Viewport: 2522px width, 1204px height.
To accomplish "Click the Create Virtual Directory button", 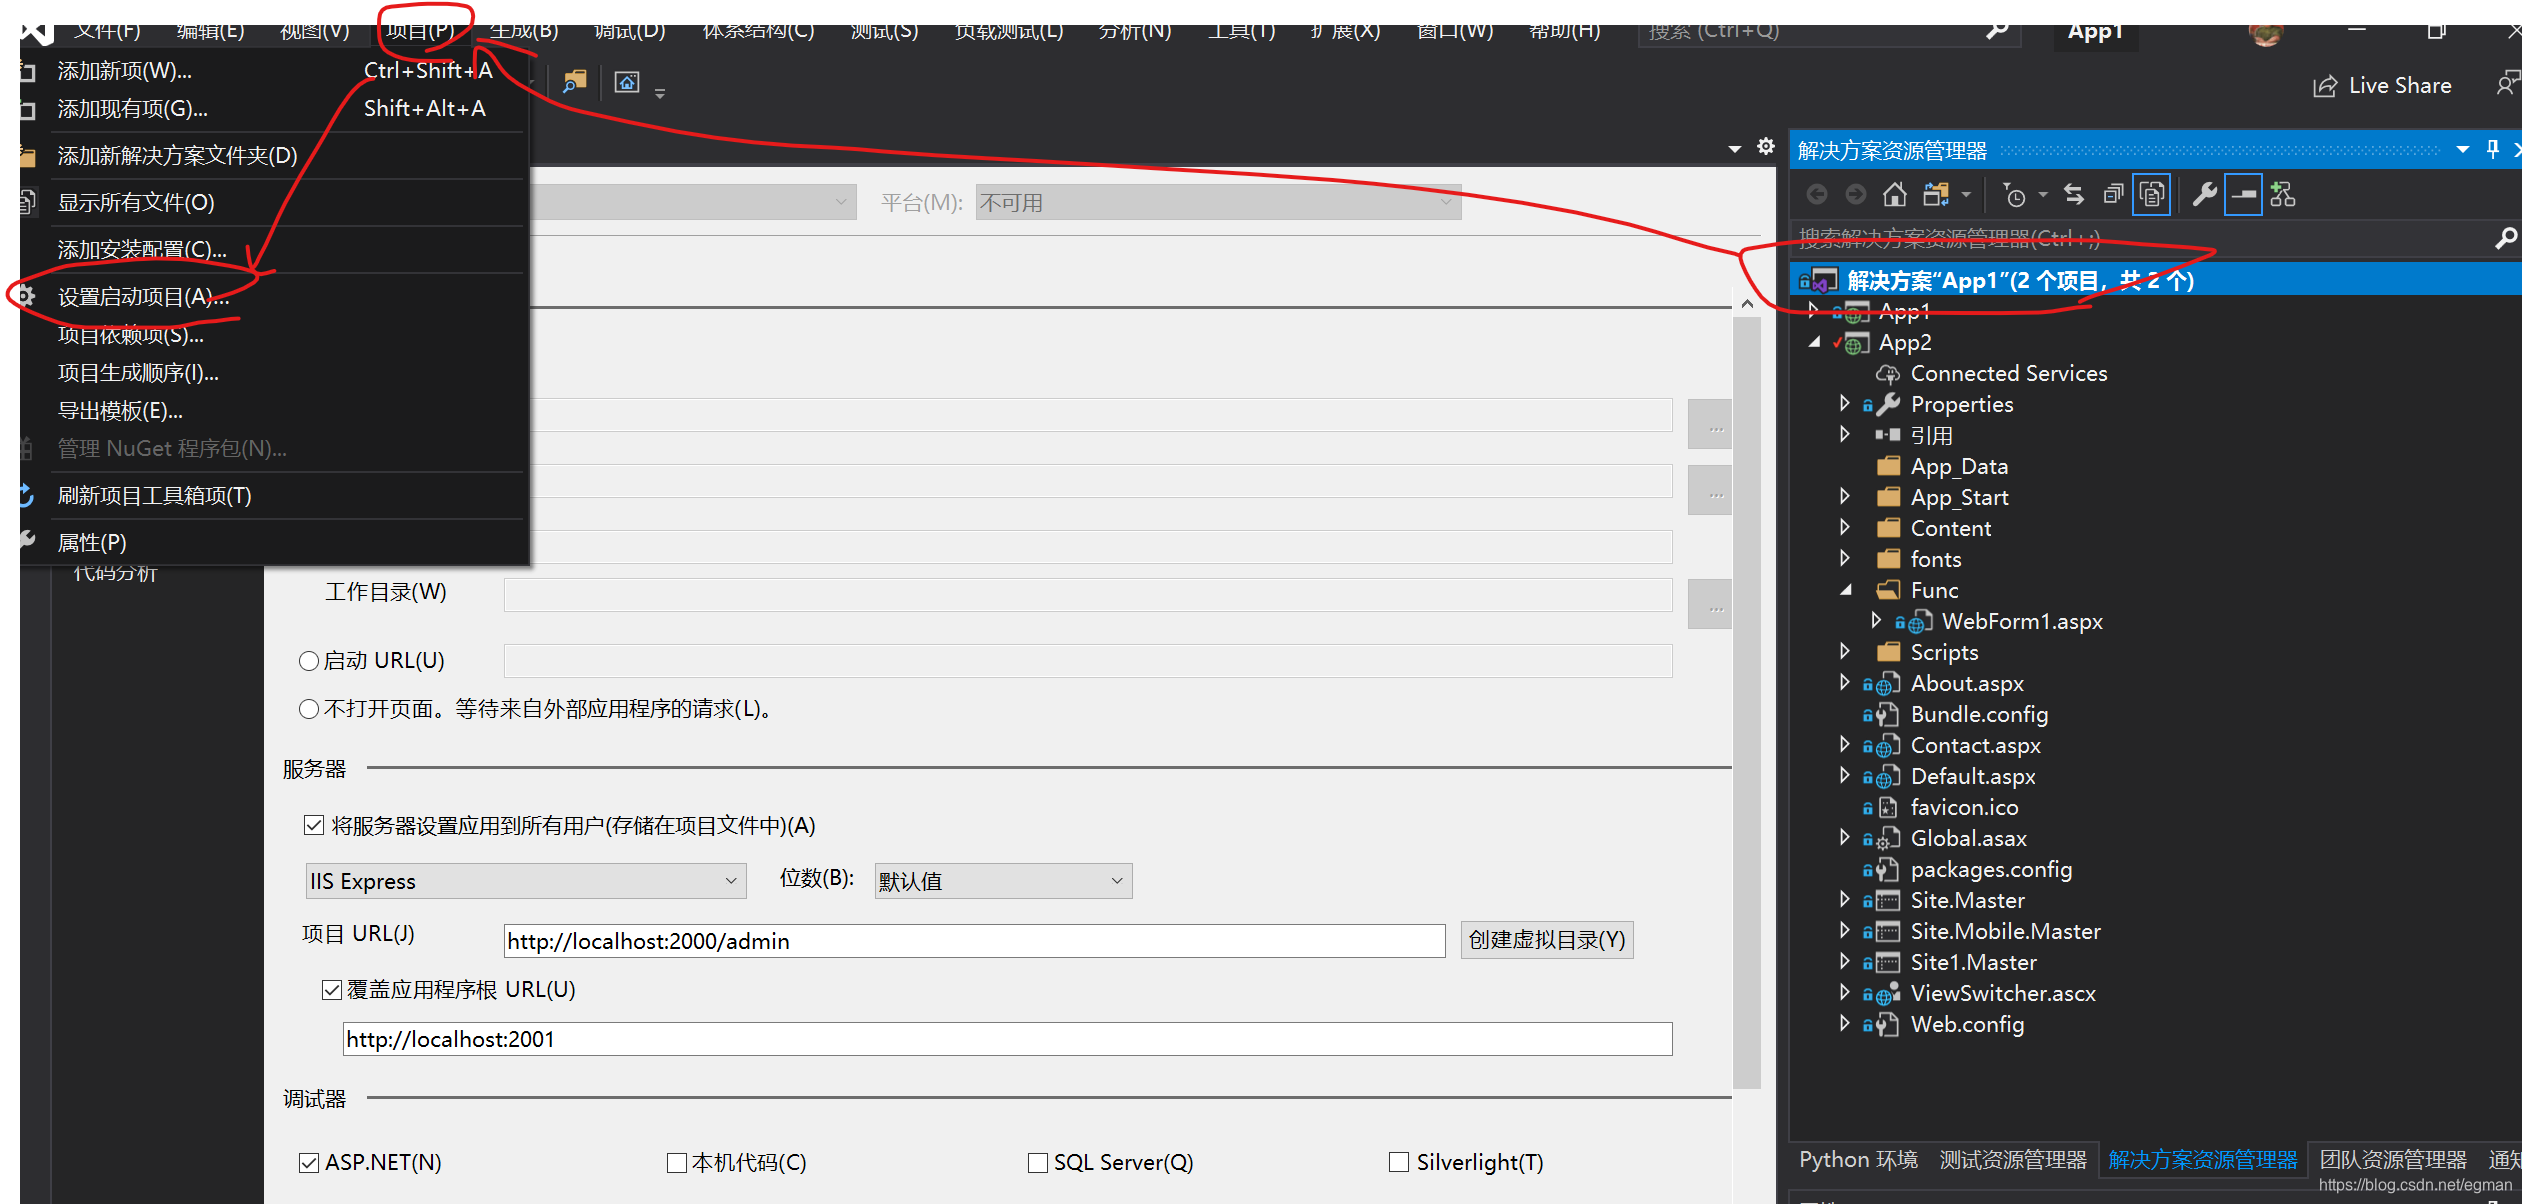I will pyautogui.click(x=1546, y=940).
